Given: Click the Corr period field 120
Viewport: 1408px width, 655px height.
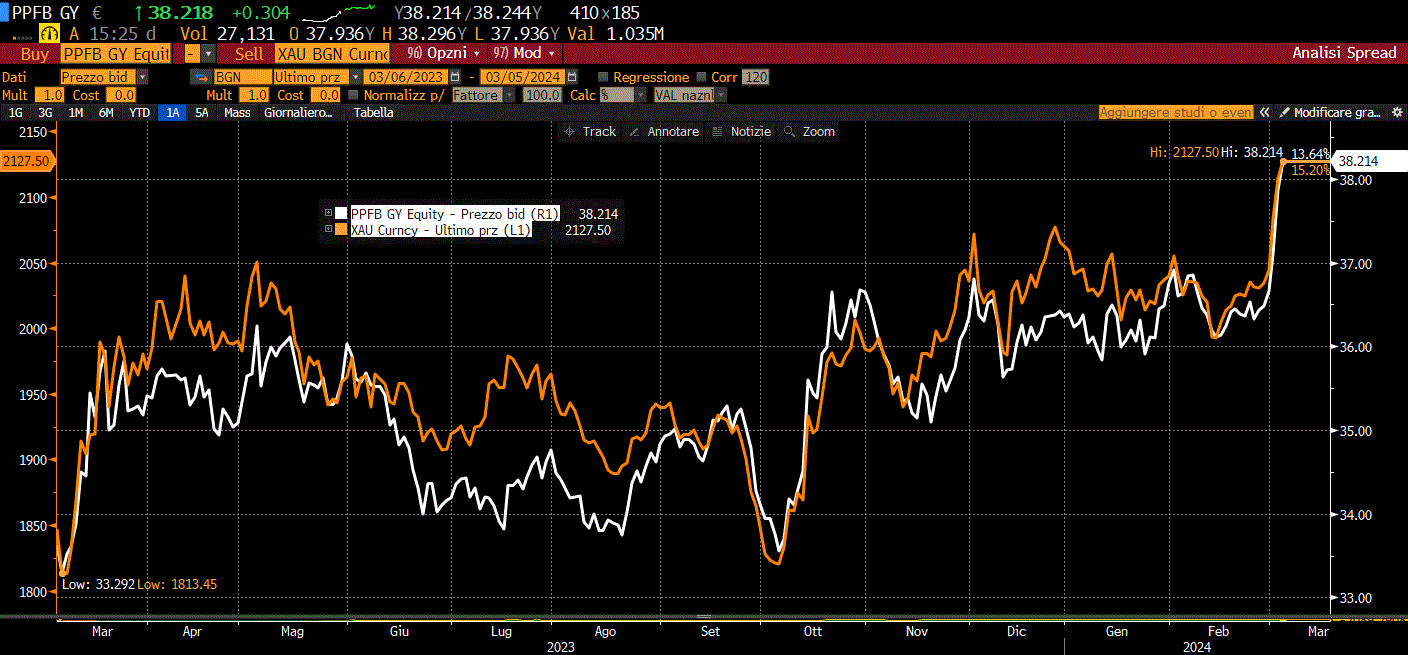Looking at the screenshot, I should pos(756,77).
